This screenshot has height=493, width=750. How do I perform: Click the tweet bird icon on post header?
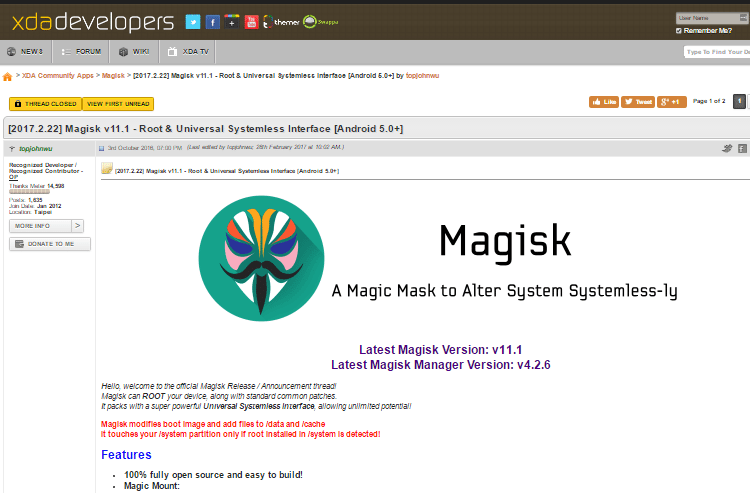click(x=727, y=148)
